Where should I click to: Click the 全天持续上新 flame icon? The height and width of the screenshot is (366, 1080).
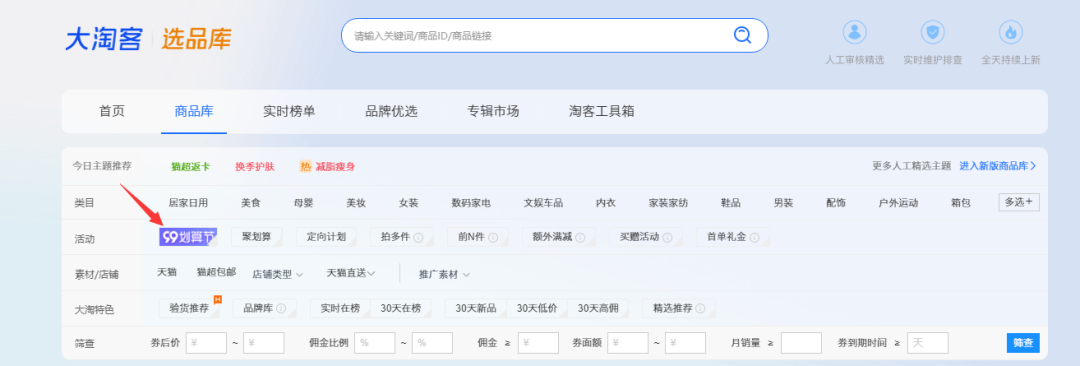tap(1010, 32)
